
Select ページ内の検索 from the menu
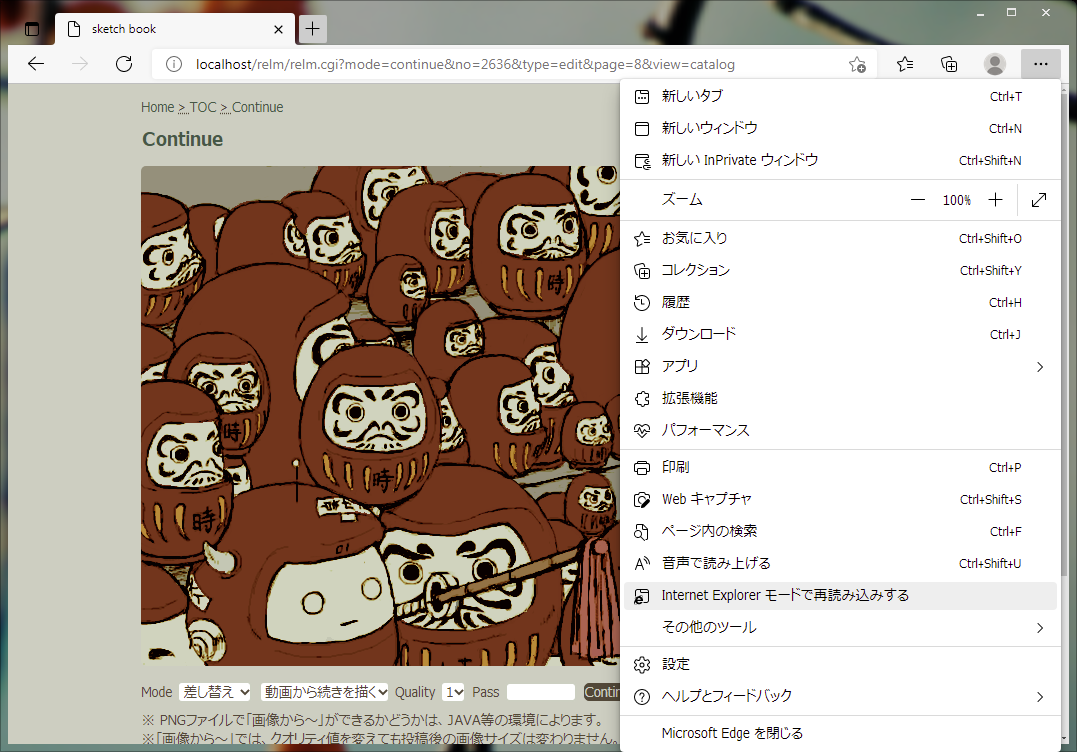tap(840, 532)
